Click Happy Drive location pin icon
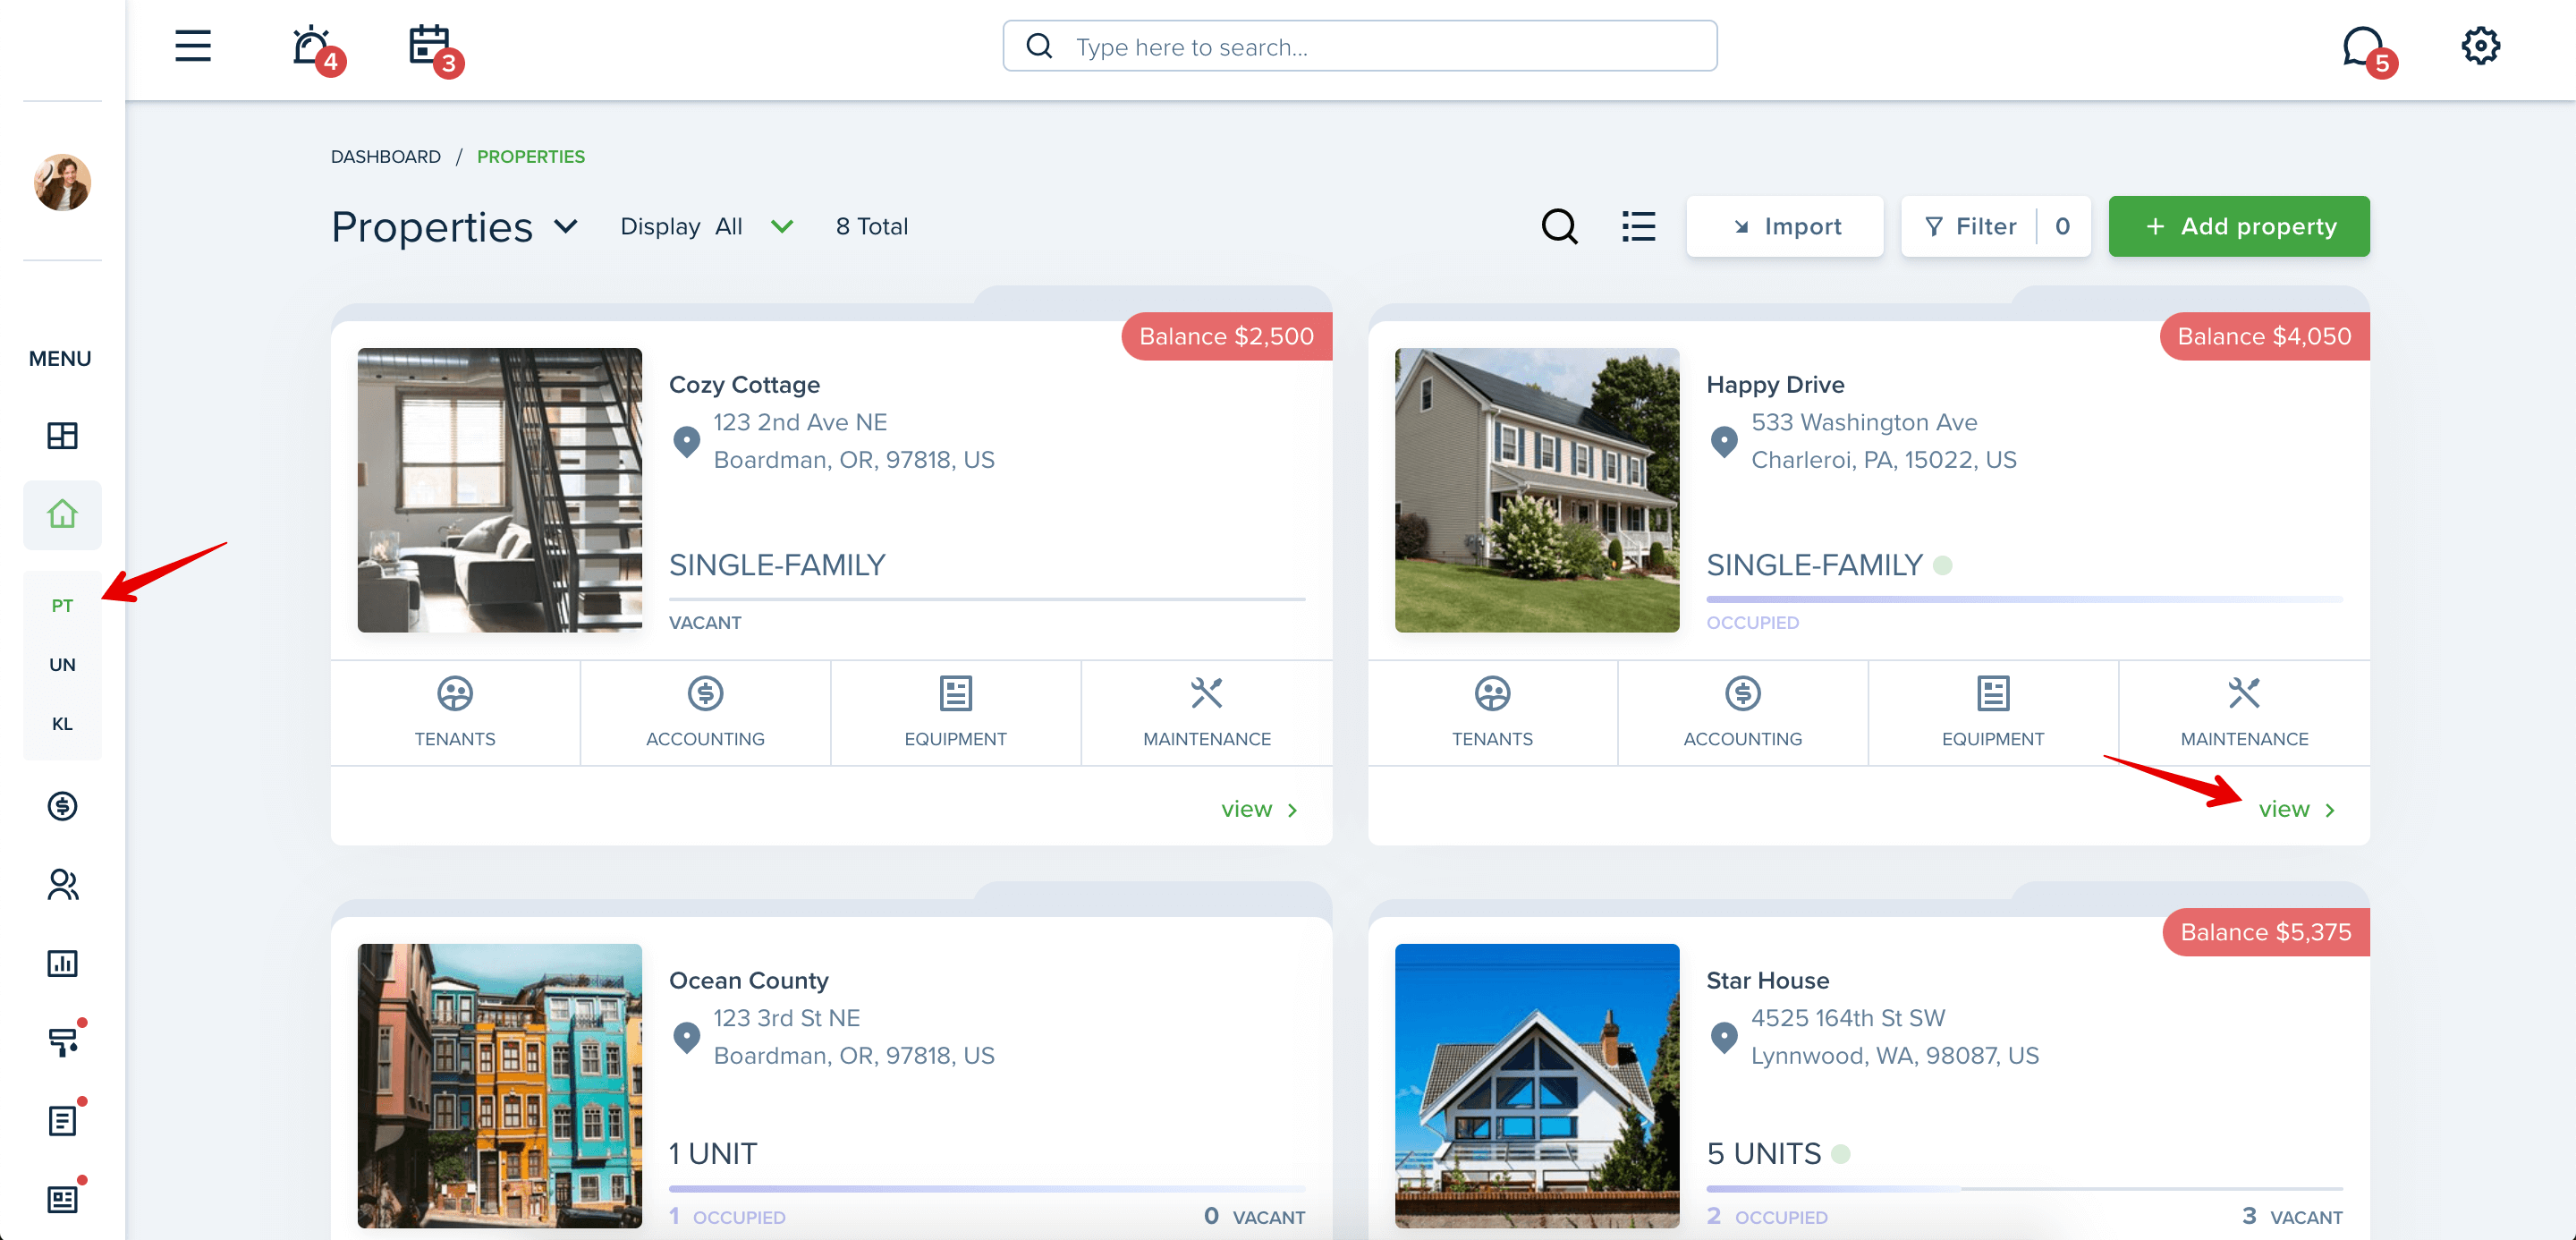The image size is (2576, 1240). (1724, 441)
